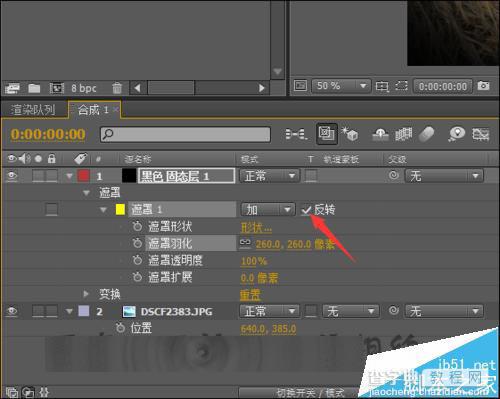This screenshot has height=399, width=500.
Task: Select the 遮罩 1 mask row
Action: (x=182, y=210)
